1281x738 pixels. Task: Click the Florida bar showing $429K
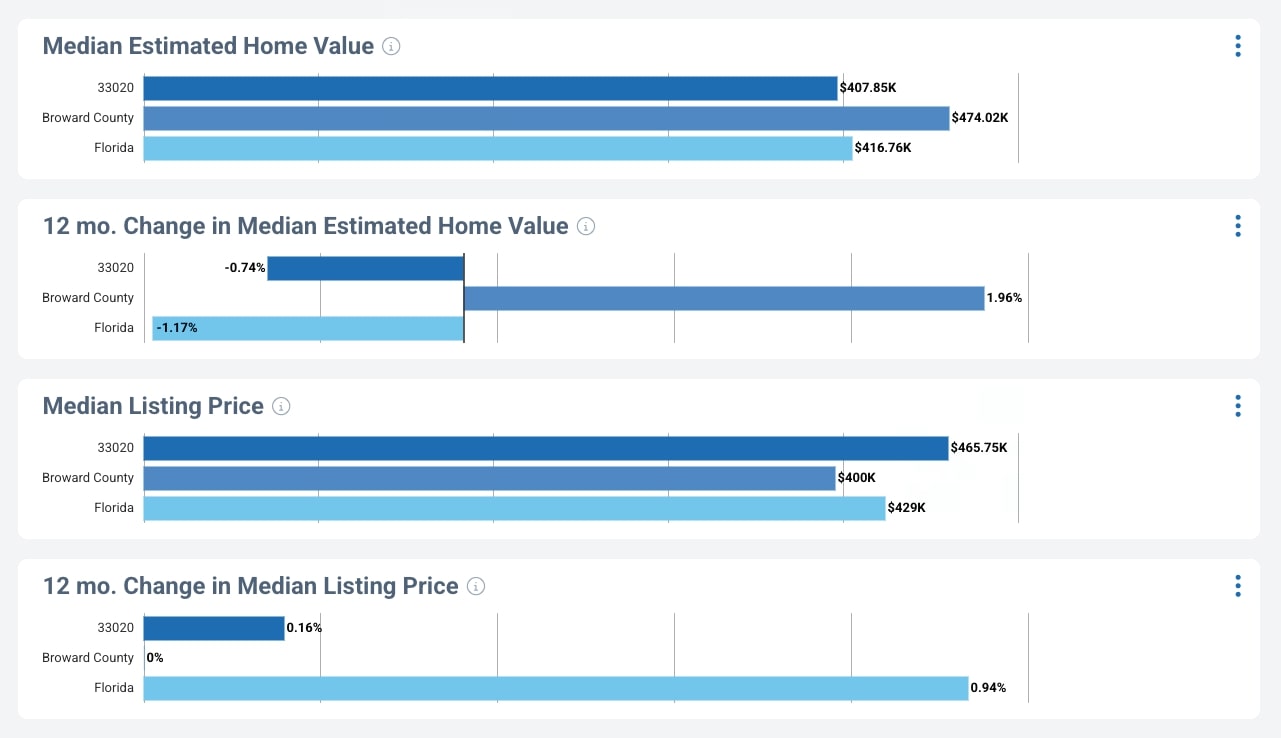tap(514, 508)
